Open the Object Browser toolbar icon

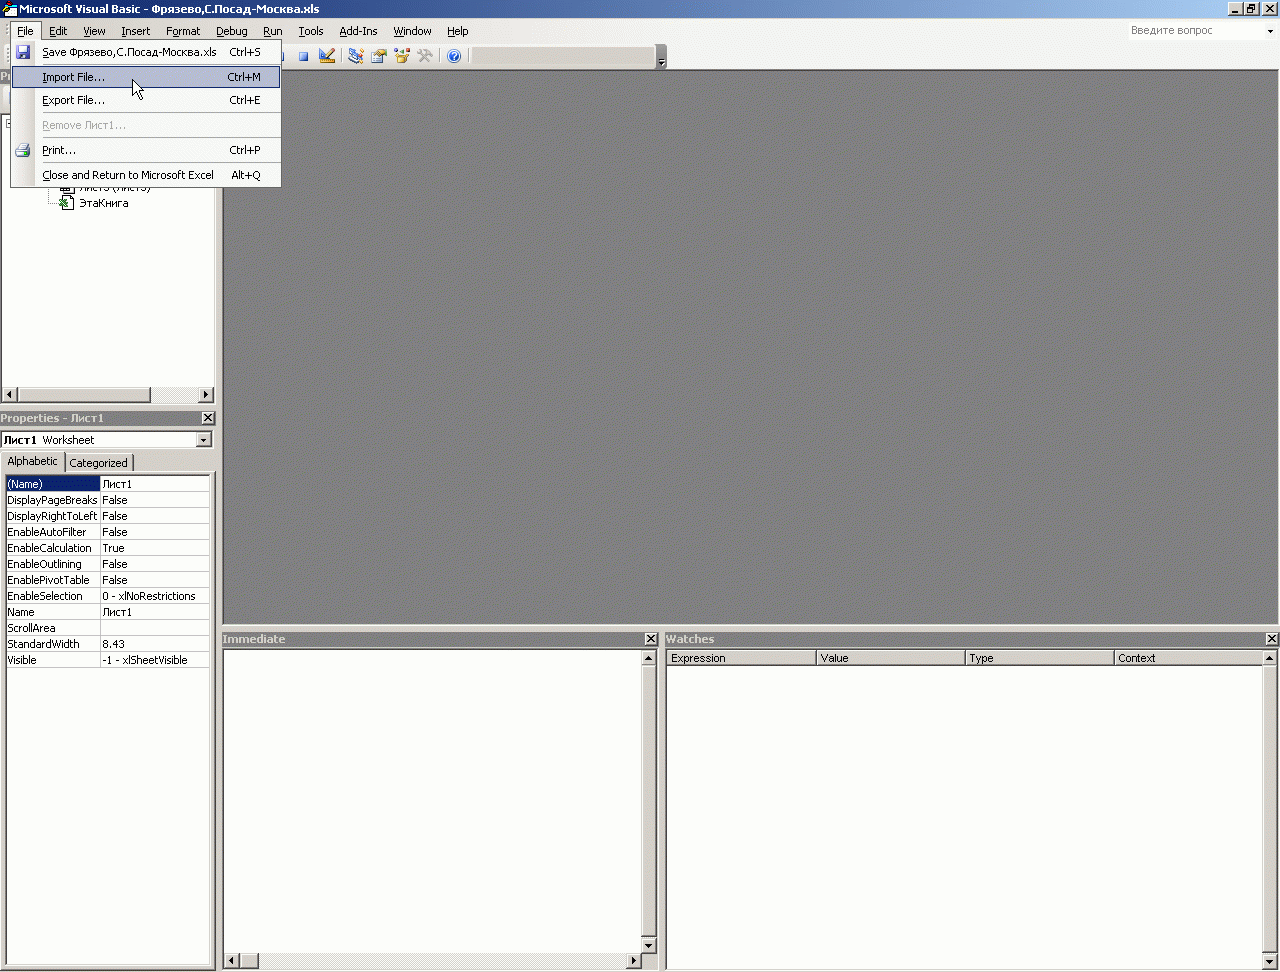pos(402,56)
